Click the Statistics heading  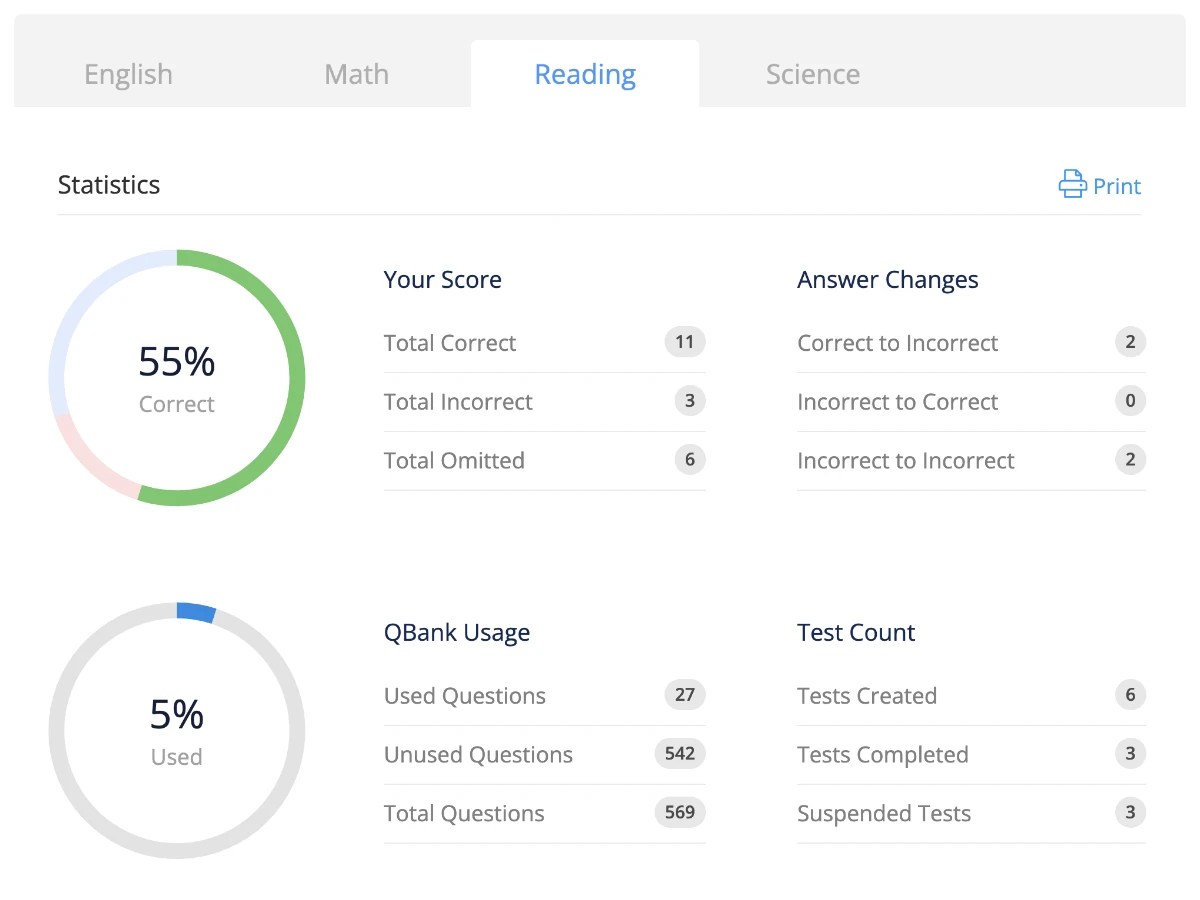[x=109, y=184]
